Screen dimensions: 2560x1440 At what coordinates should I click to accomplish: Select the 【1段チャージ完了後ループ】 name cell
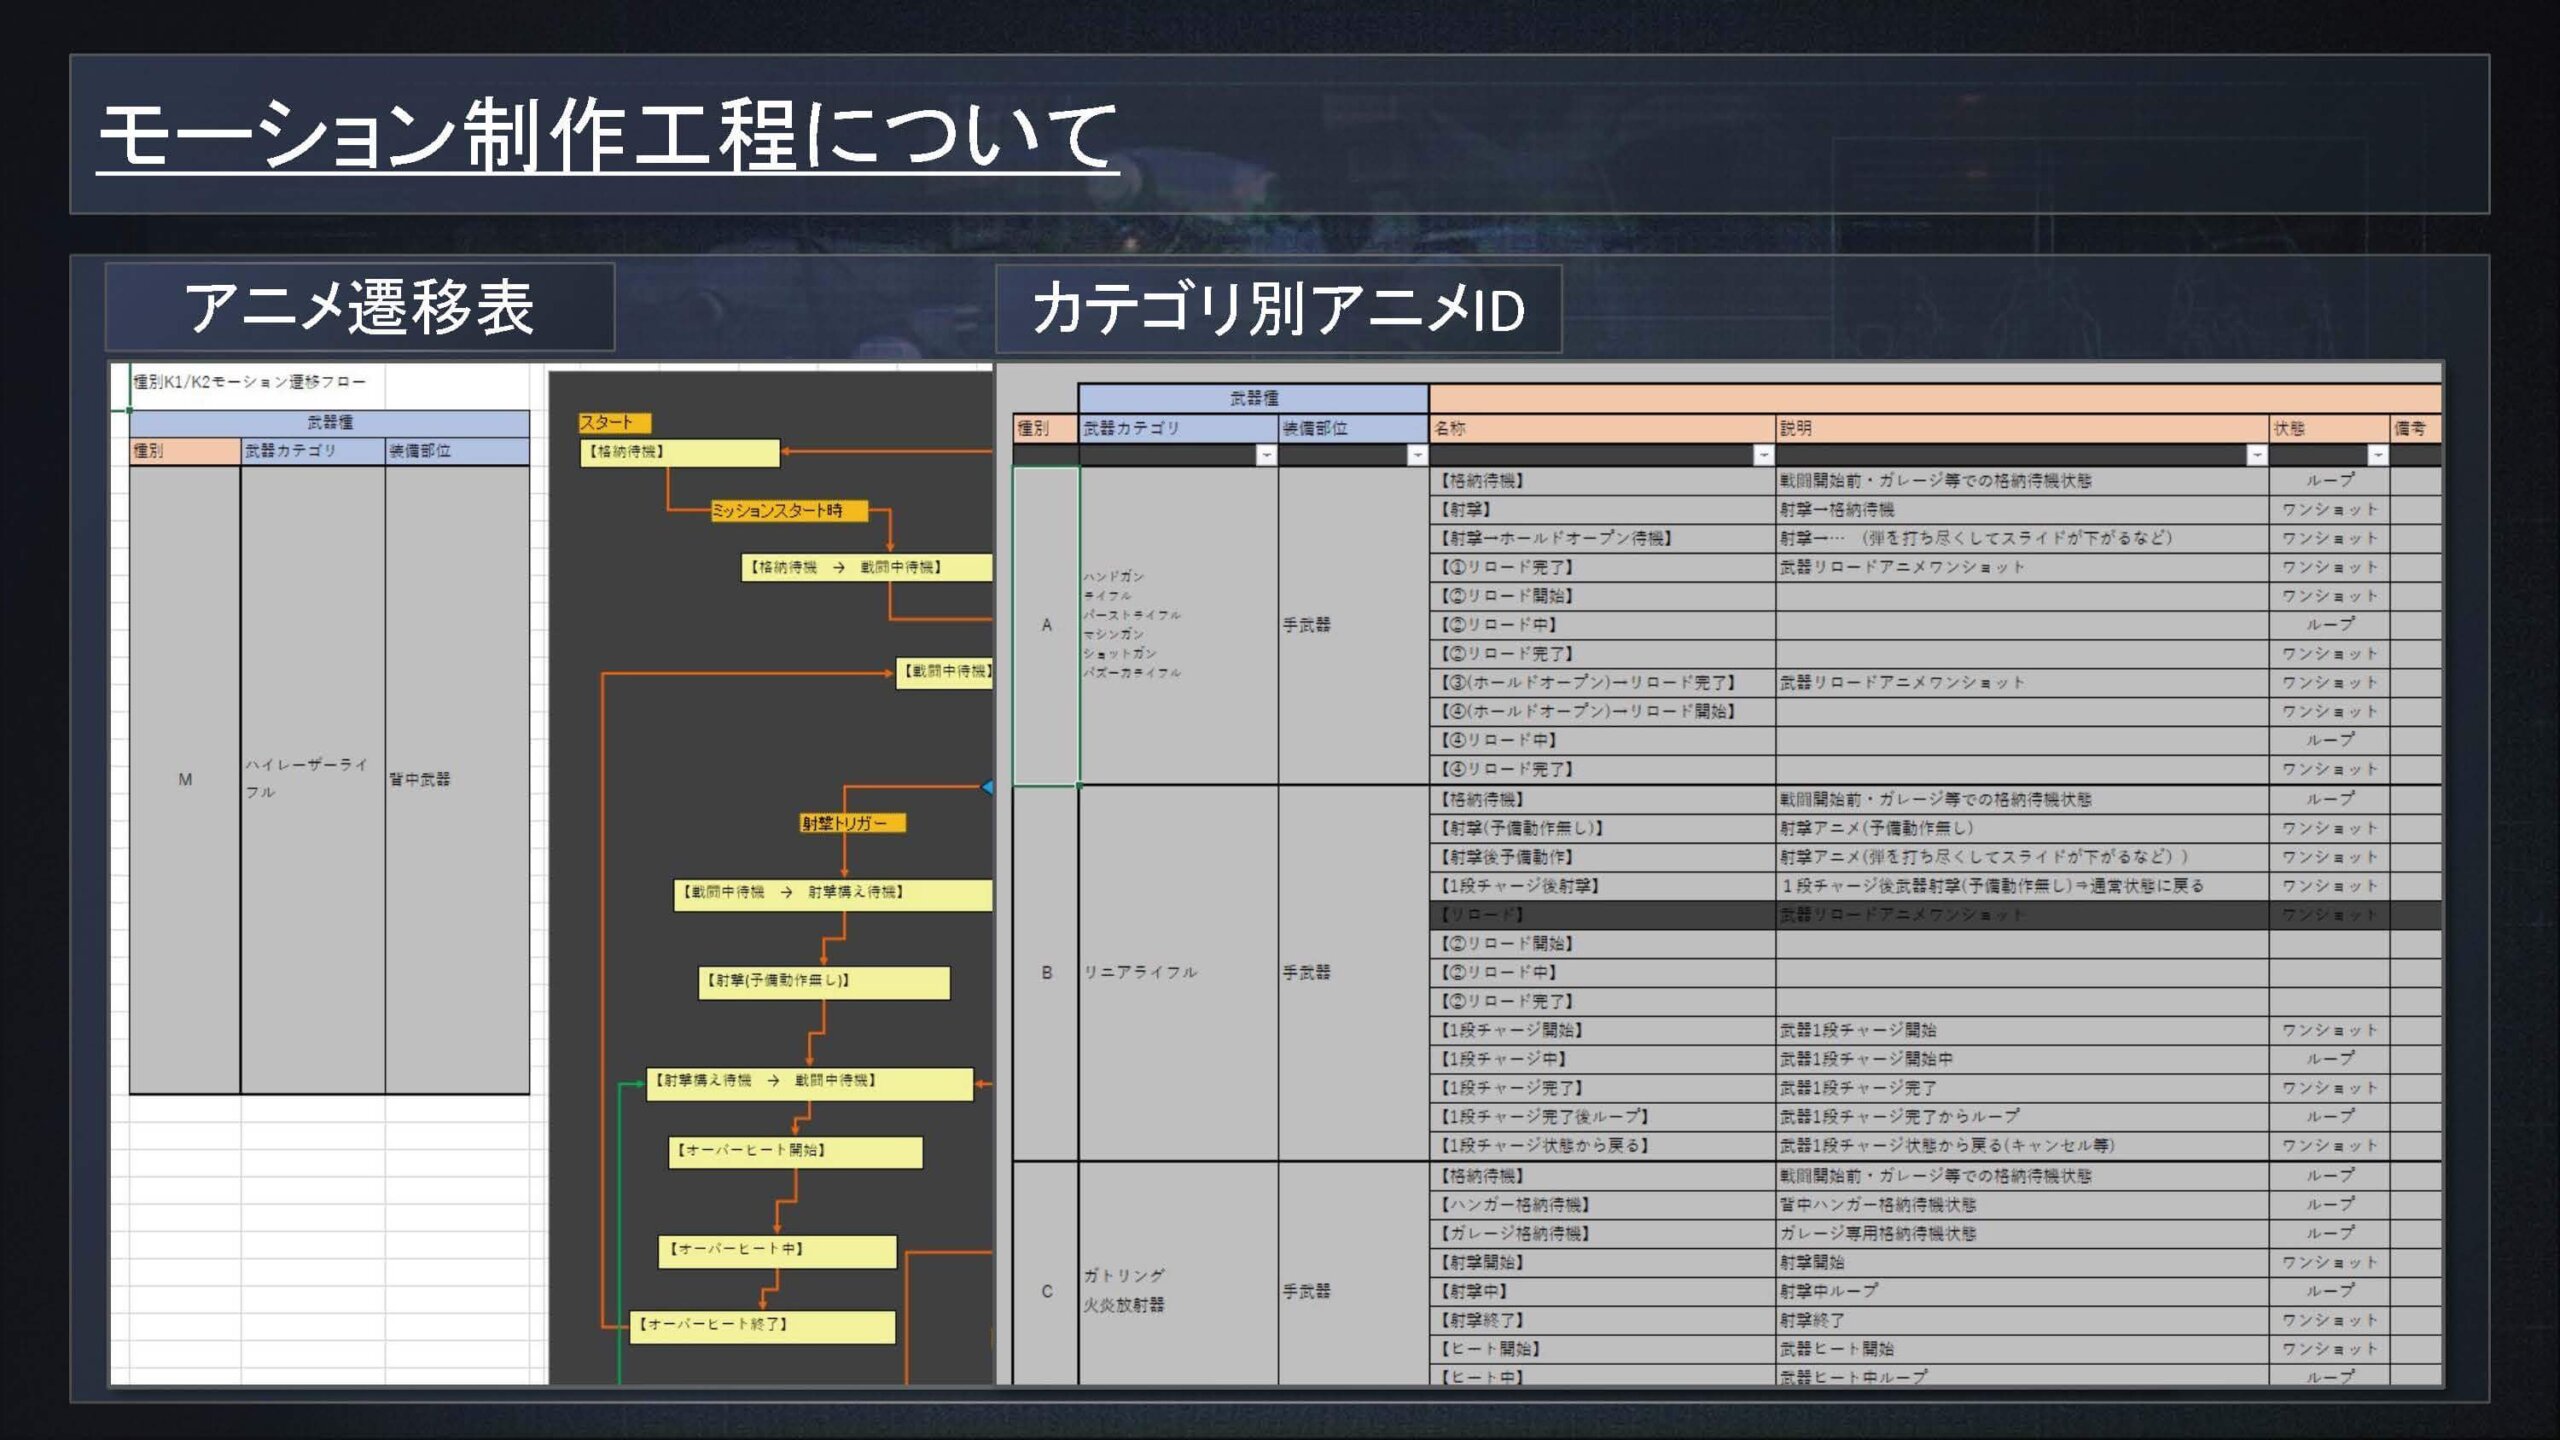(x=1602, y=1118)
